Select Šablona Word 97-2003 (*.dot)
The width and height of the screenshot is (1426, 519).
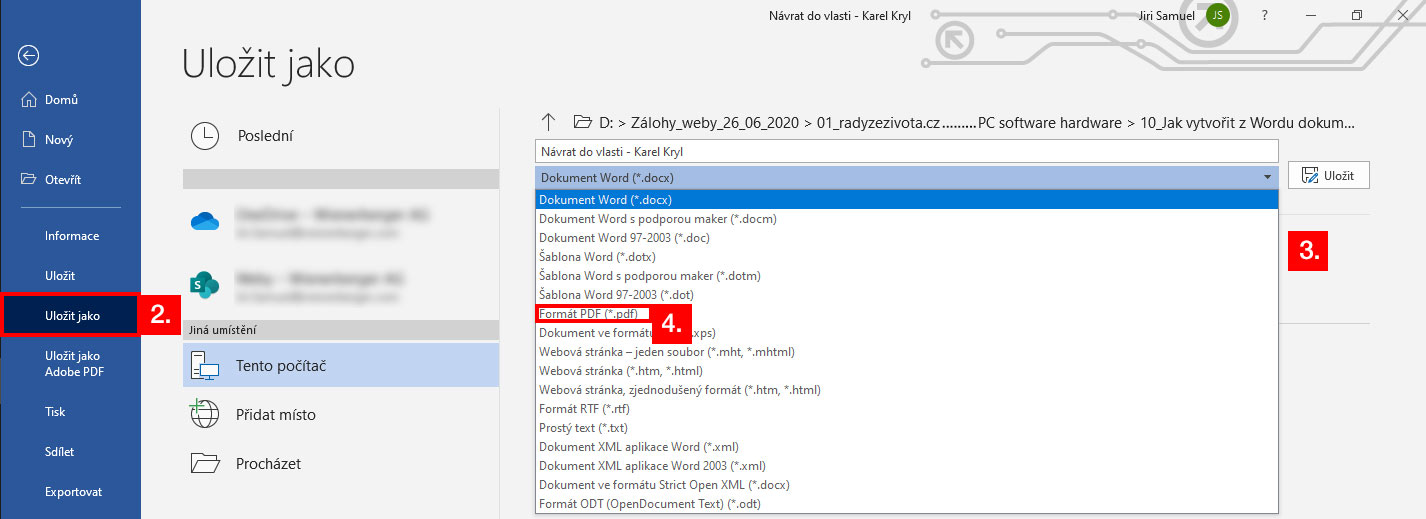[906, 294]
